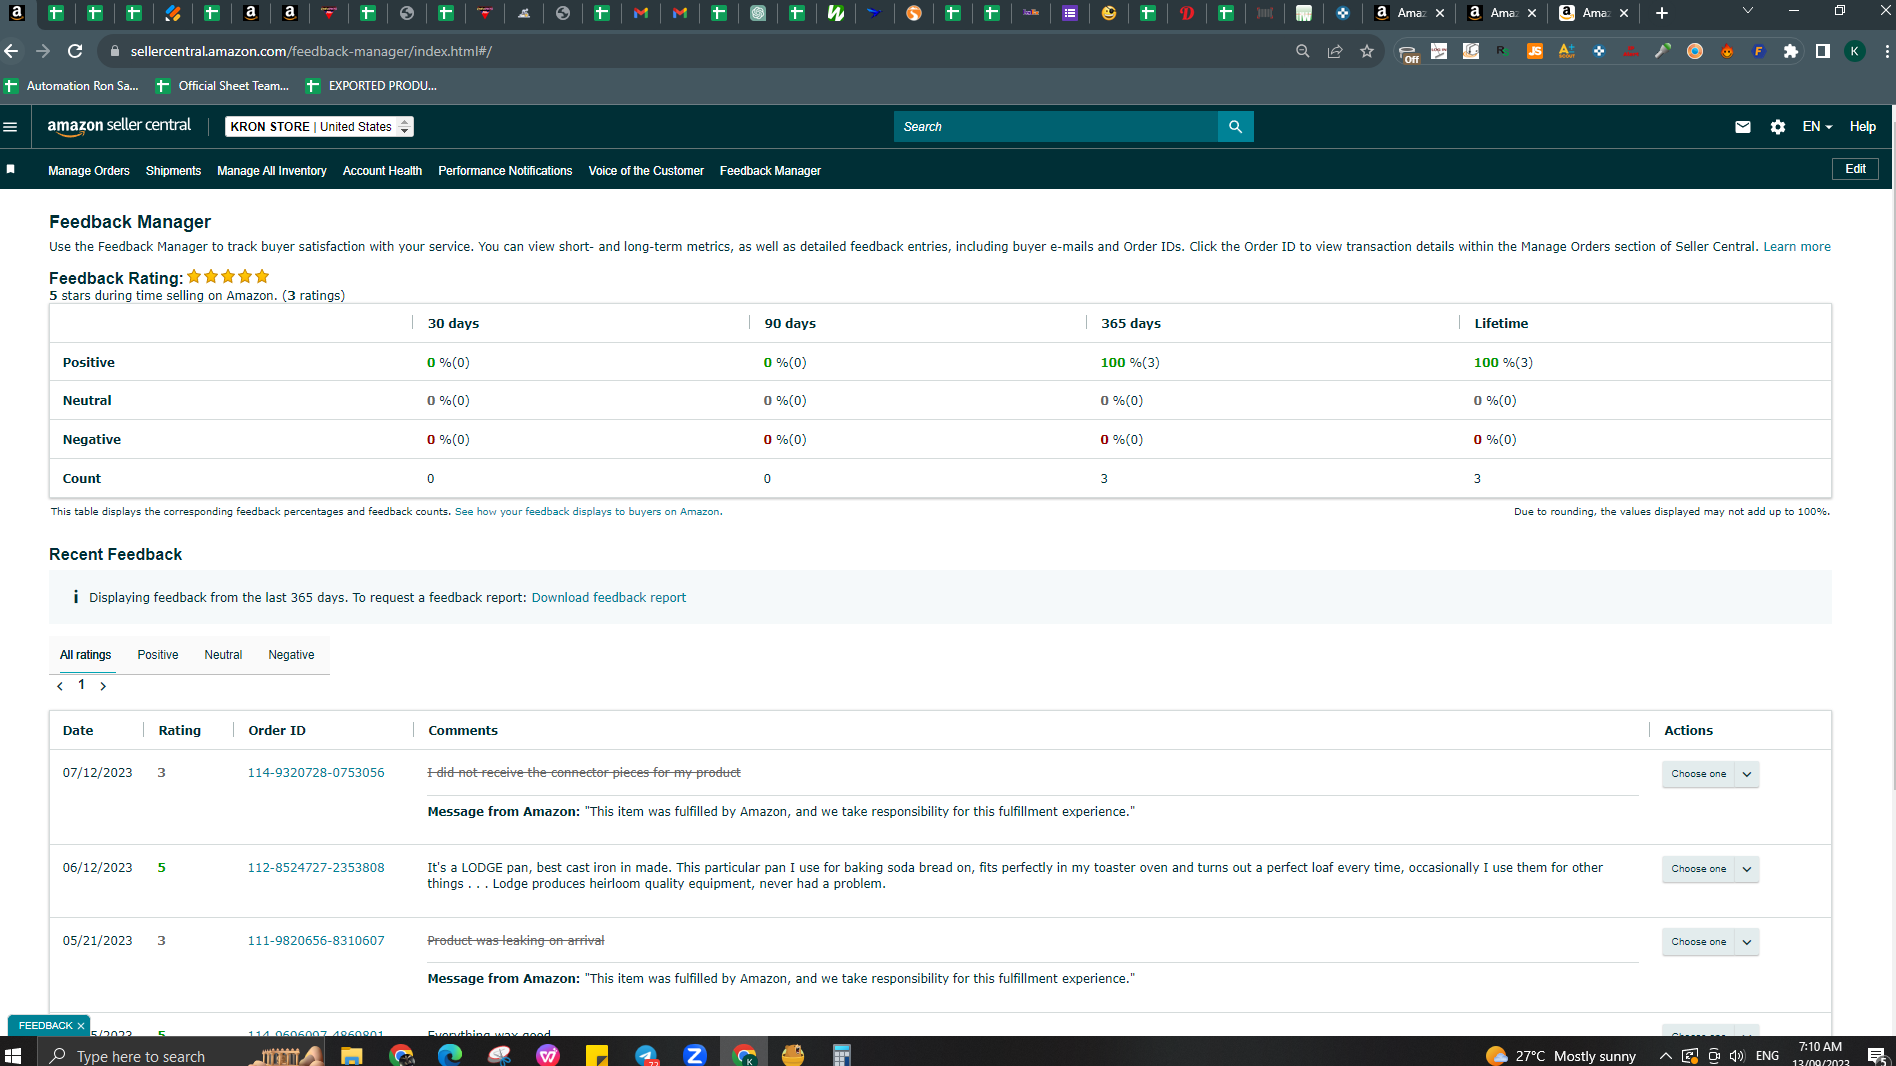Screen dimensions: 1896x1066
Task: Open the Official Sheet Team... bookmark
Action: click(223, 86)
